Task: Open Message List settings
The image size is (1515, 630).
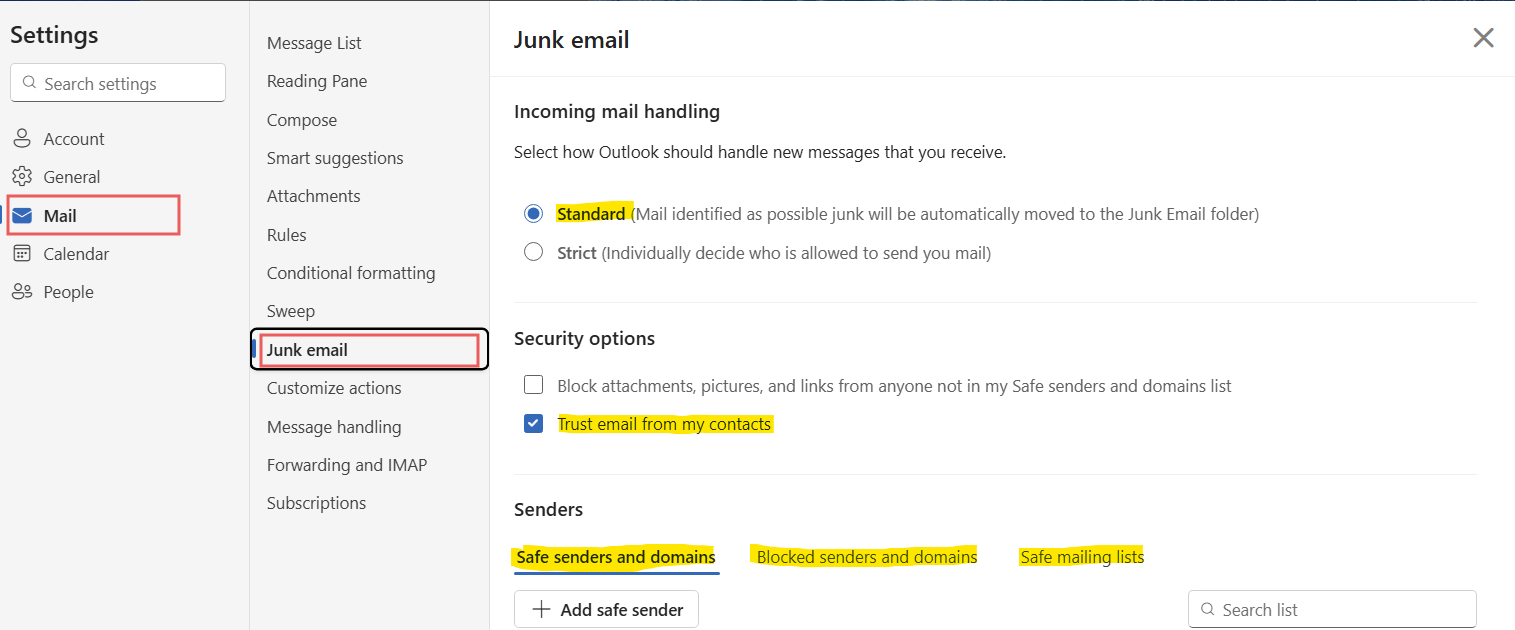Action: [x=314, y=43]
